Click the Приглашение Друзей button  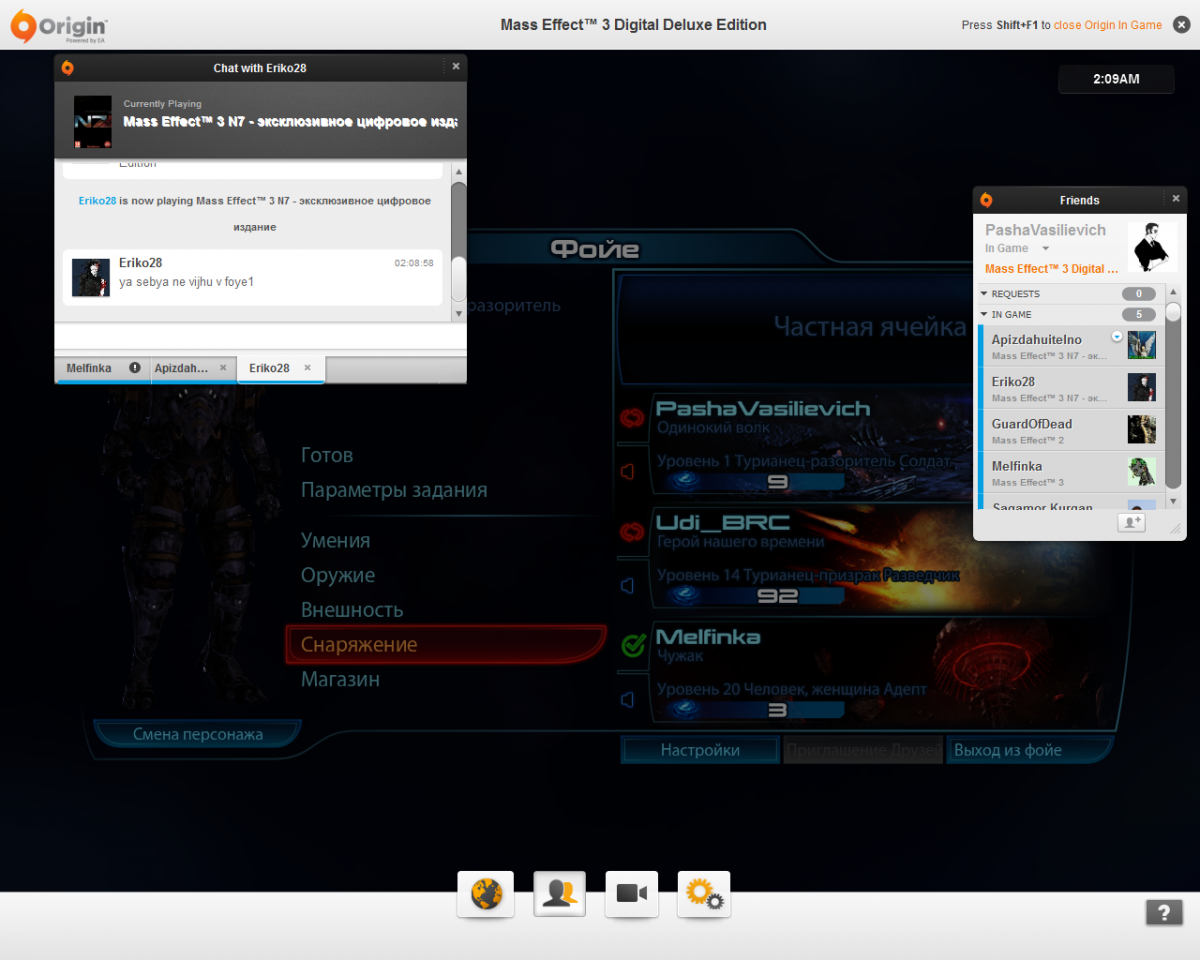point(864,750)
